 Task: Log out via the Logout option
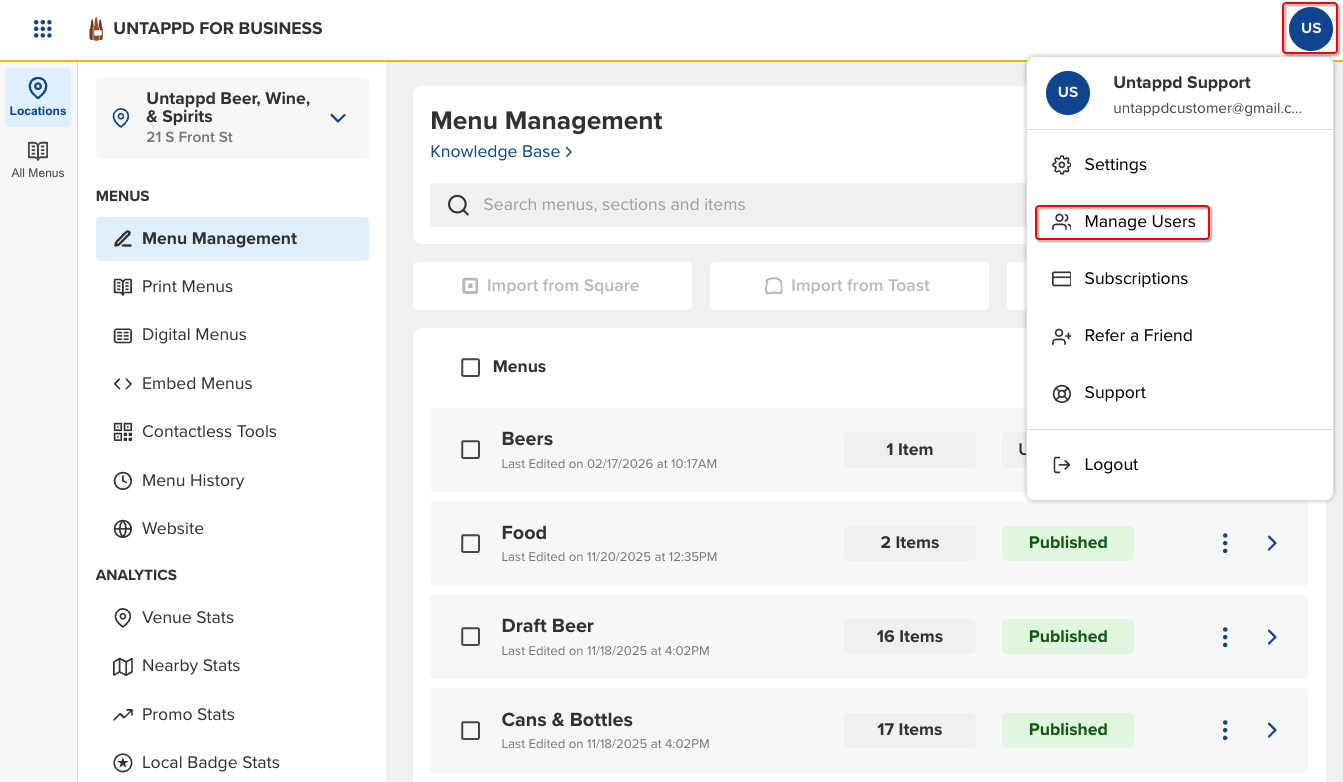(1110, 465)
